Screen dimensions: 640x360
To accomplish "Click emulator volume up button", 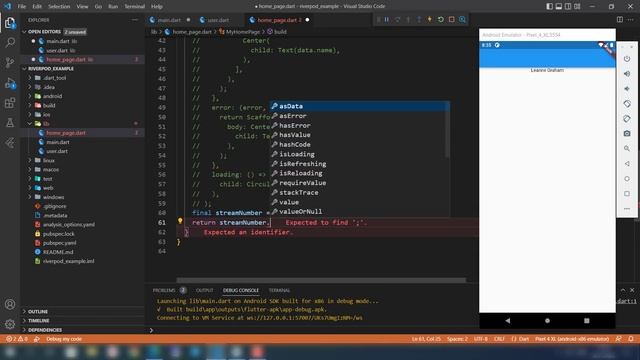I will 627,74.
